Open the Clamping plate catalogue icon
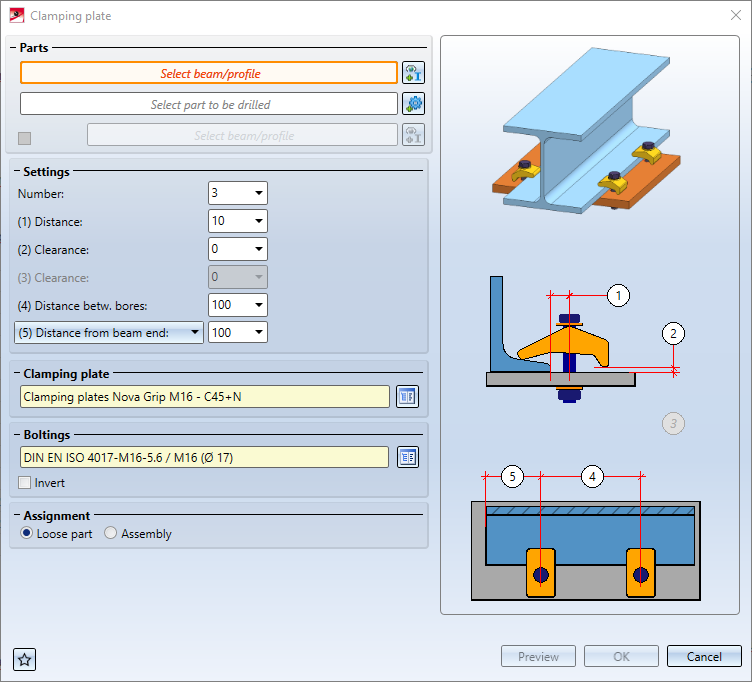Screen dimensions: 752x682 tap(407, 397)
